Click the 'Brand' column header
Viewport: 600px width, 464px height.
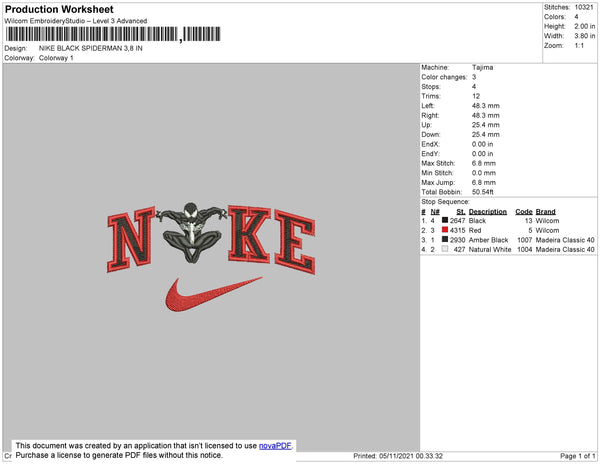pyautogui.click(x=545, y=212)
